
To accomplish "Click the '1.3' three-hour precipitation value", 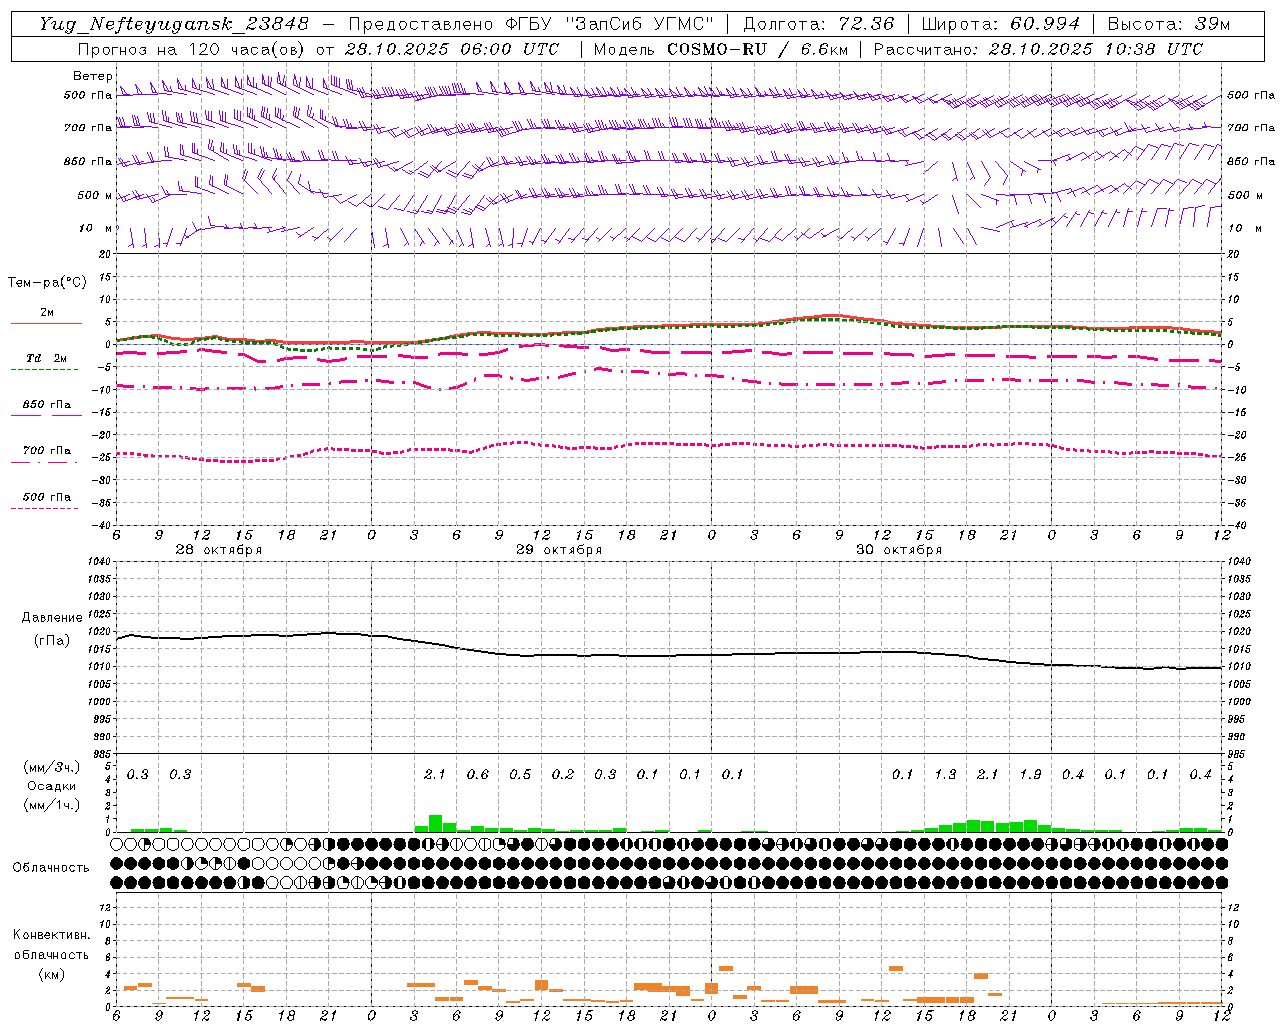I will point(945,775).
